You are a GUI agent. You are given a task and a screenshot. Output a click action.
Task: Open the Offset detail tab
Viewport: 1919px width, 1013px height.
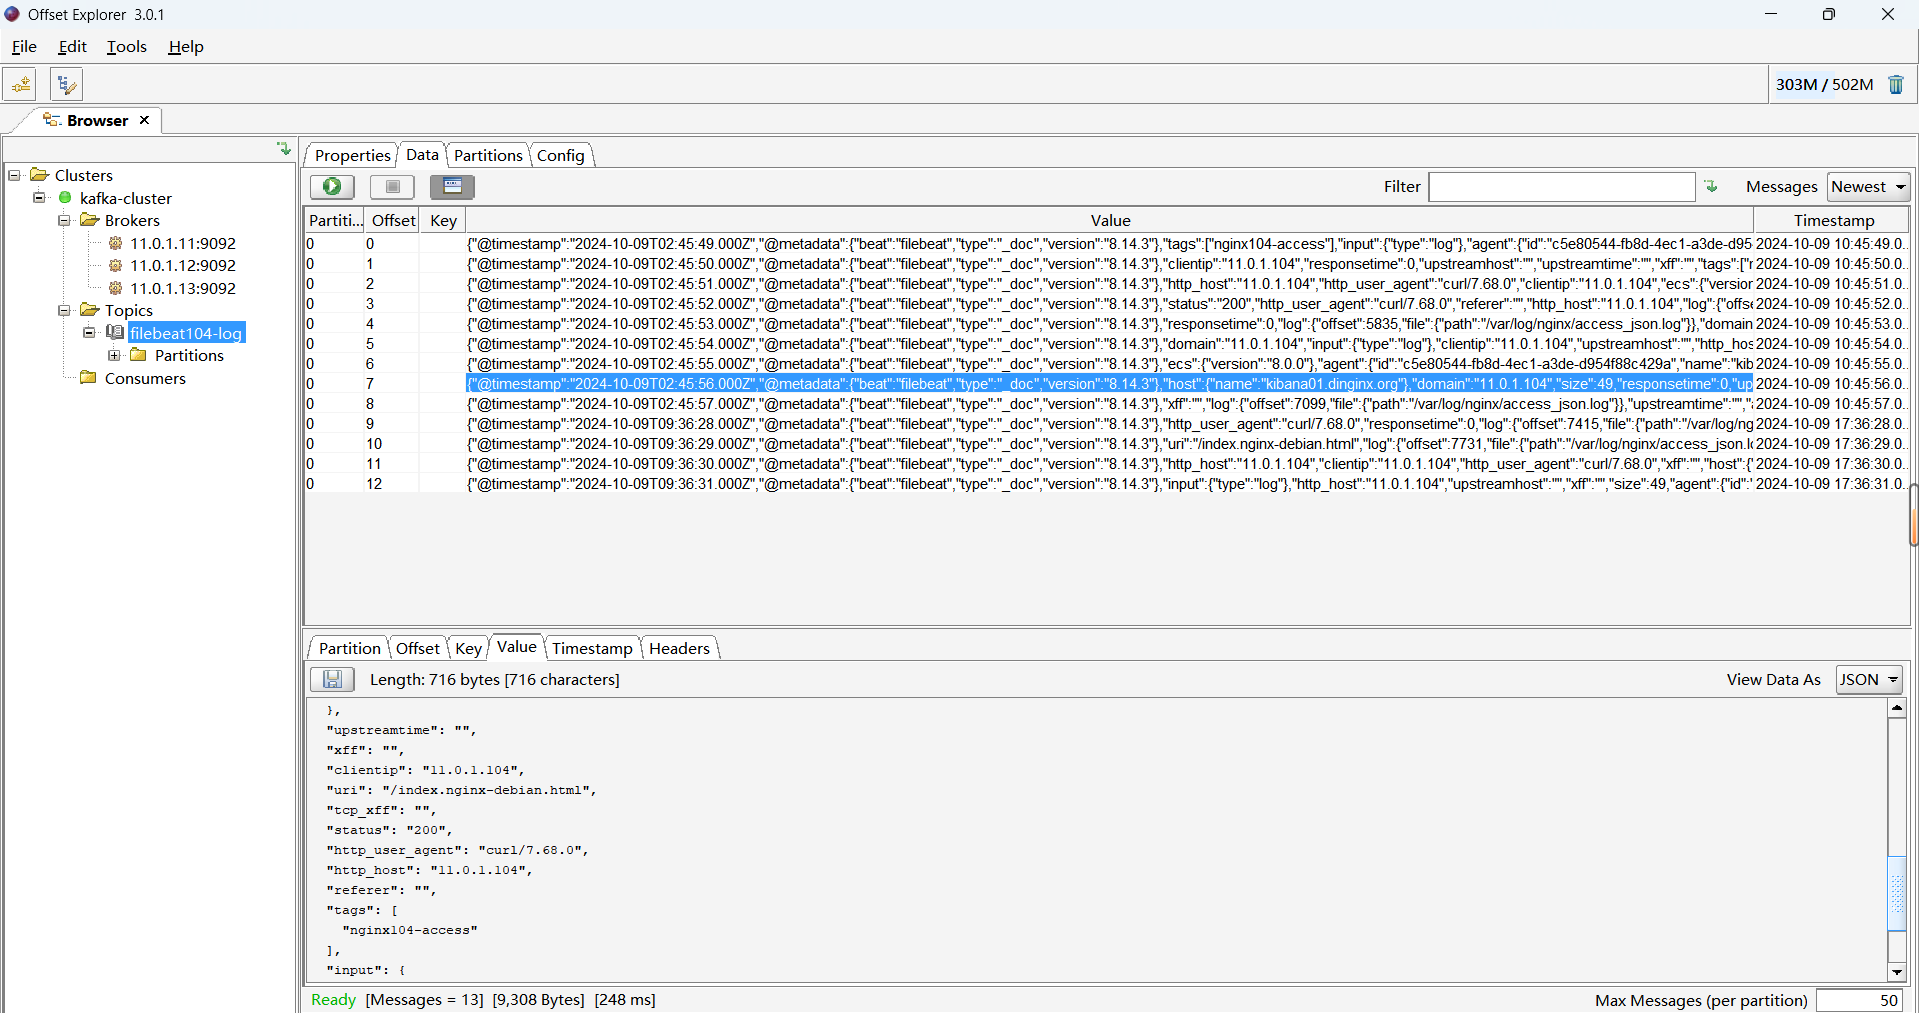417,648
